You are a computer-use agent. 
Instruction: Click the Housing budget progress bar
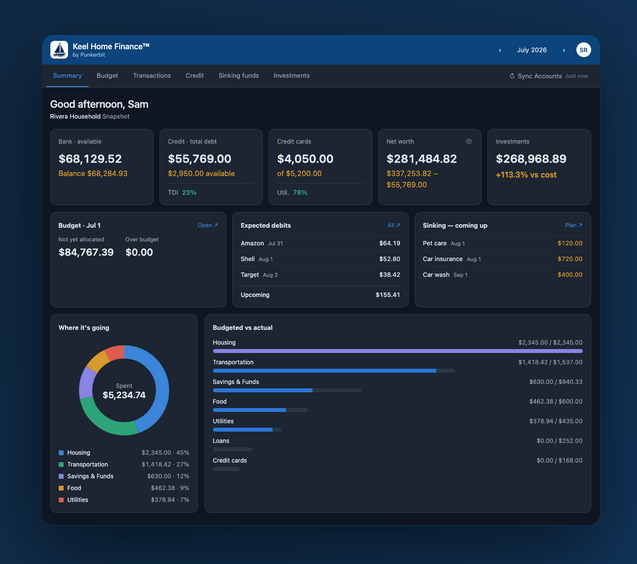point(398,351)
